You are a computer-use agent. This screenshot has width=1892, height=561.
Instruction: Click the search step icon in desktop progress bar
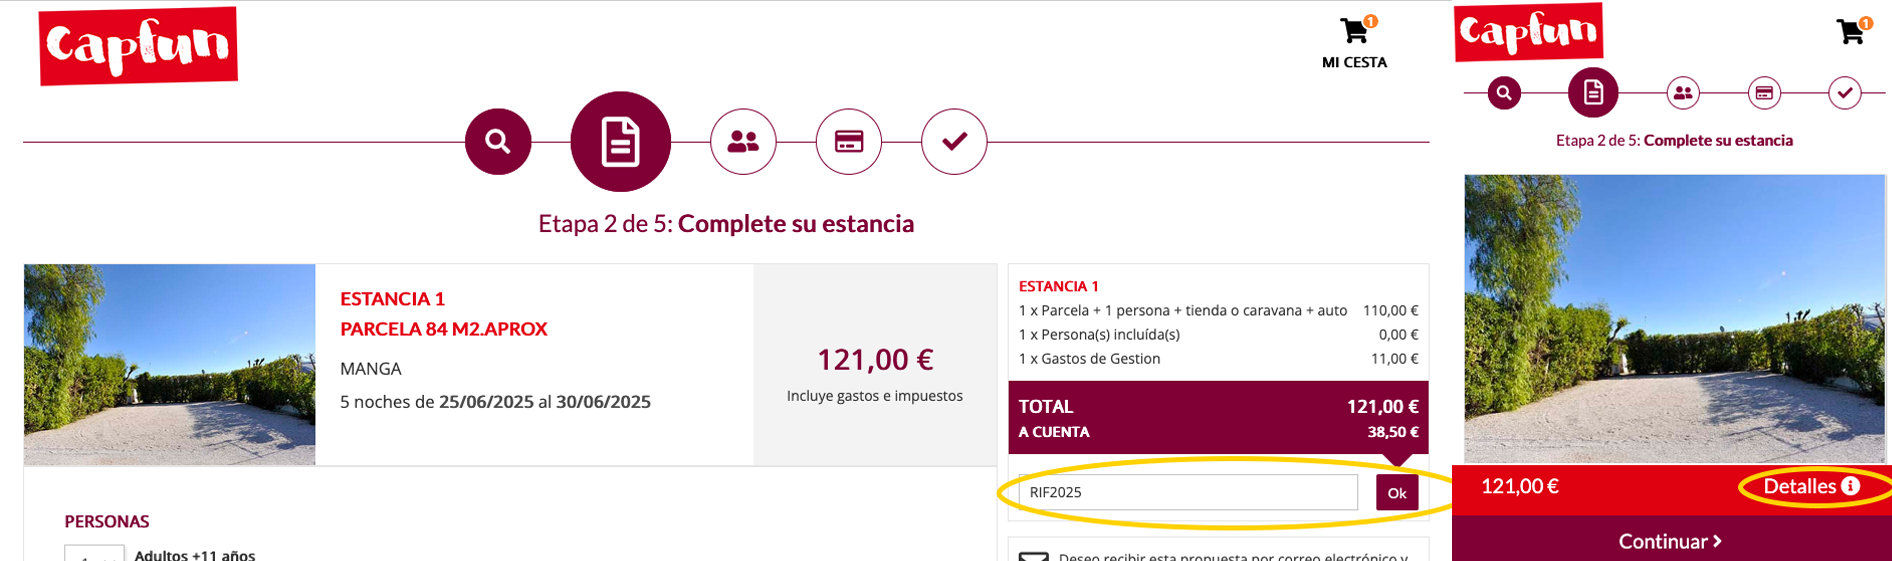(498, 141)
